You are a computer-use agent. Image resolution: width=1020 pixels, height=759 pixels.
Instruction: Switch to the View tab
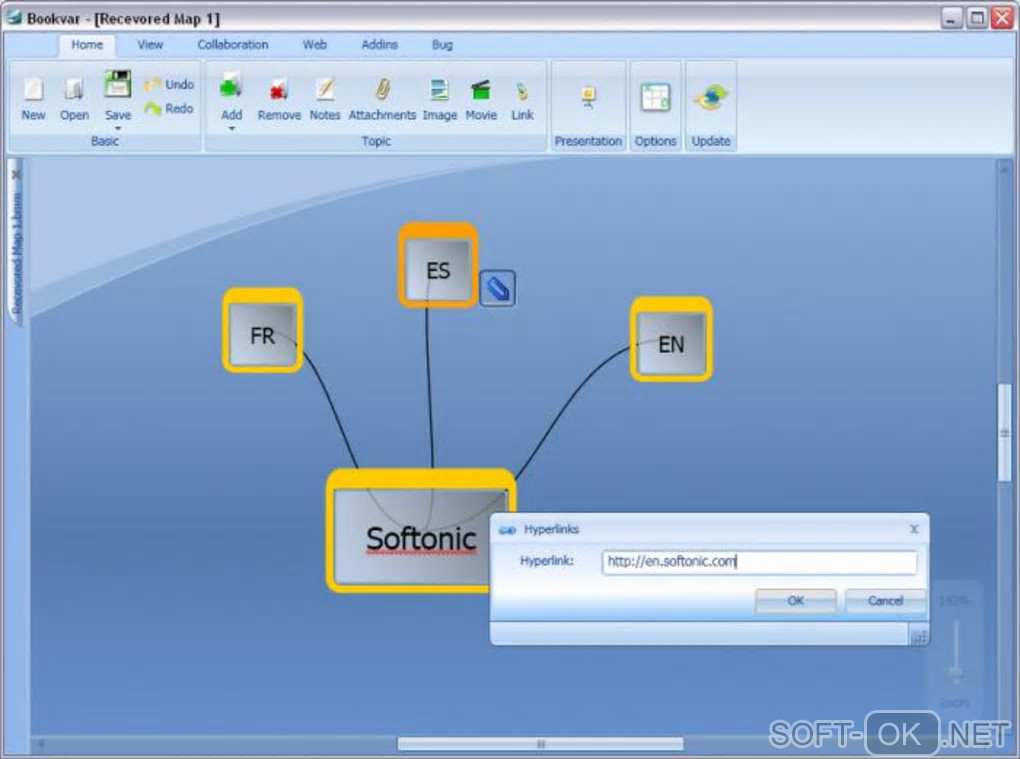tap(150, 45)
